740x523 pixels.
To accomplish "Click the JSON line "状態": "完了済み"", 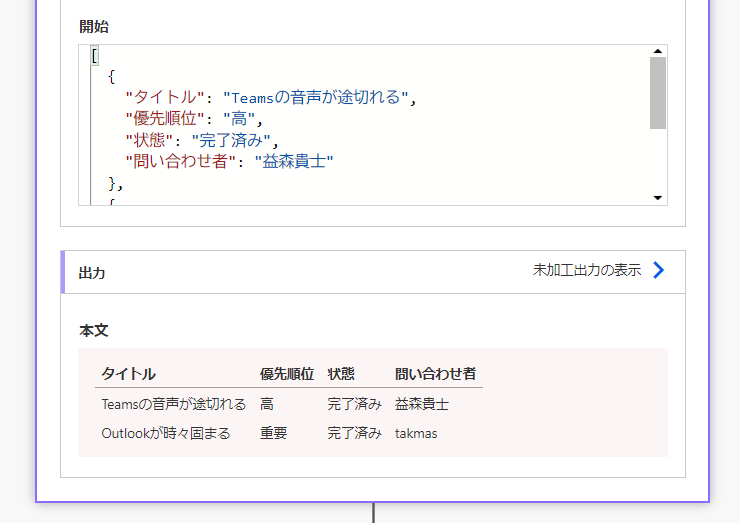I will pyautogui.click(x=202, y=140).
